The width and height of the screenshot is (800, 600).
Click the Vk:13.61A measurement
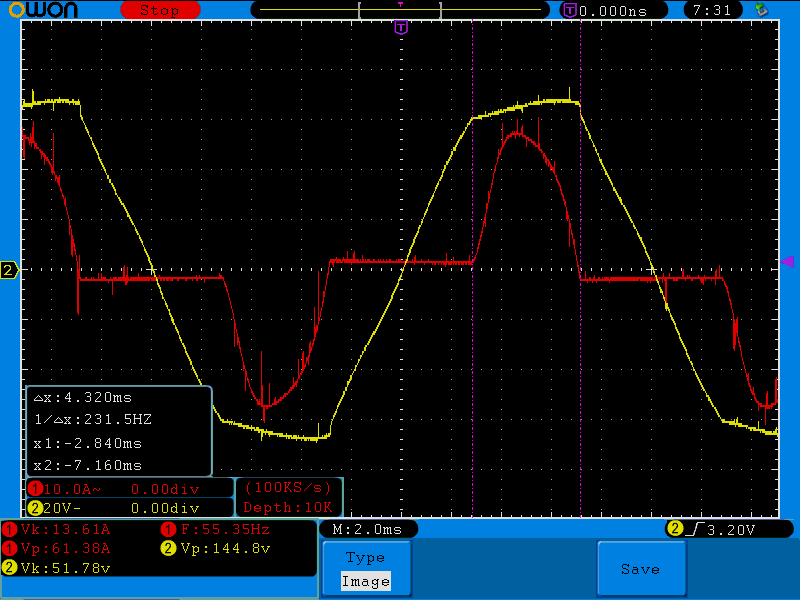(x=65, y=530)
